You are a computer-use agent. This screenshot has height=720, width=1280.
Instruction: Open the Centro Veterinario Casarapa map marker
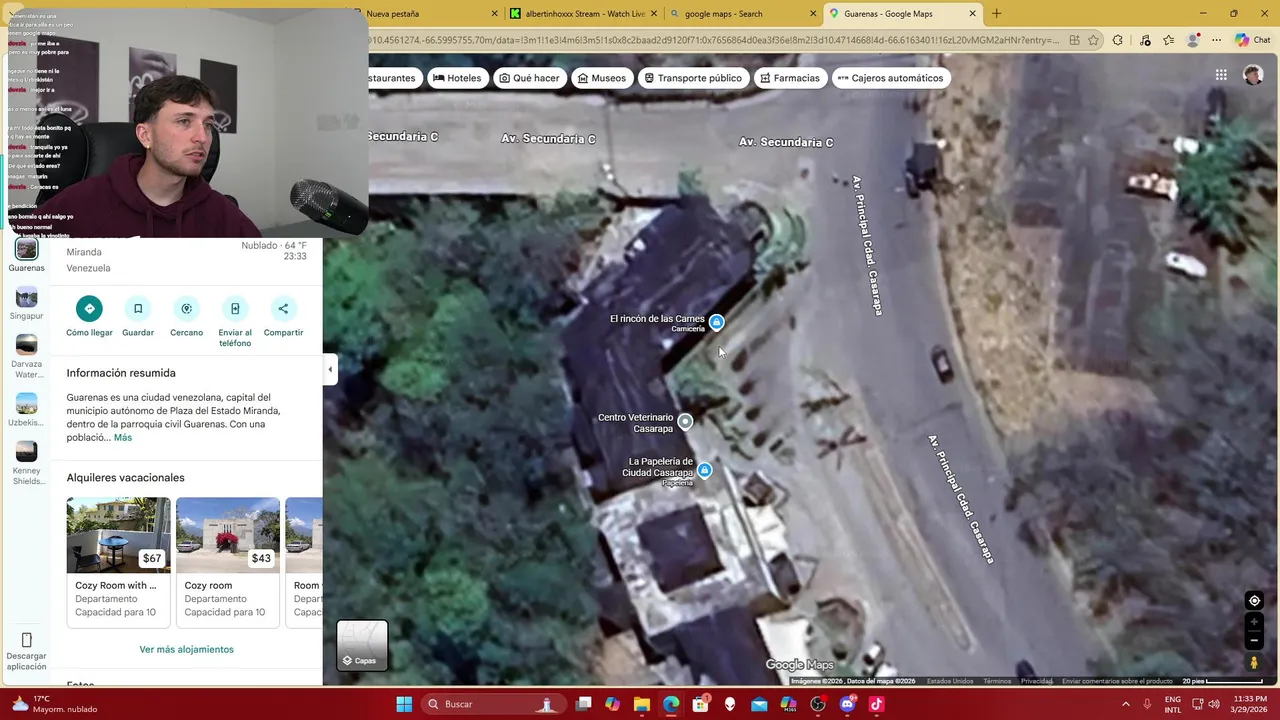[x=685, y=422]
